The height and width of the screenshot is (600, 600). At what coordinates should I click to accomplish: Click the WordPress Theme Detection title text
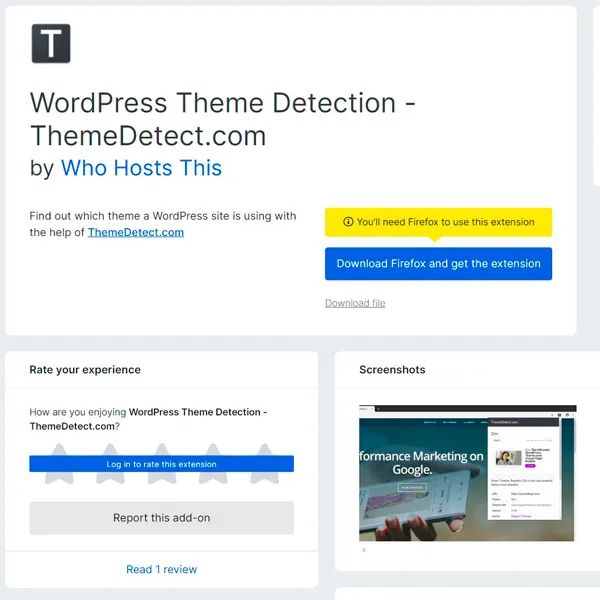(x=223, y=119)
